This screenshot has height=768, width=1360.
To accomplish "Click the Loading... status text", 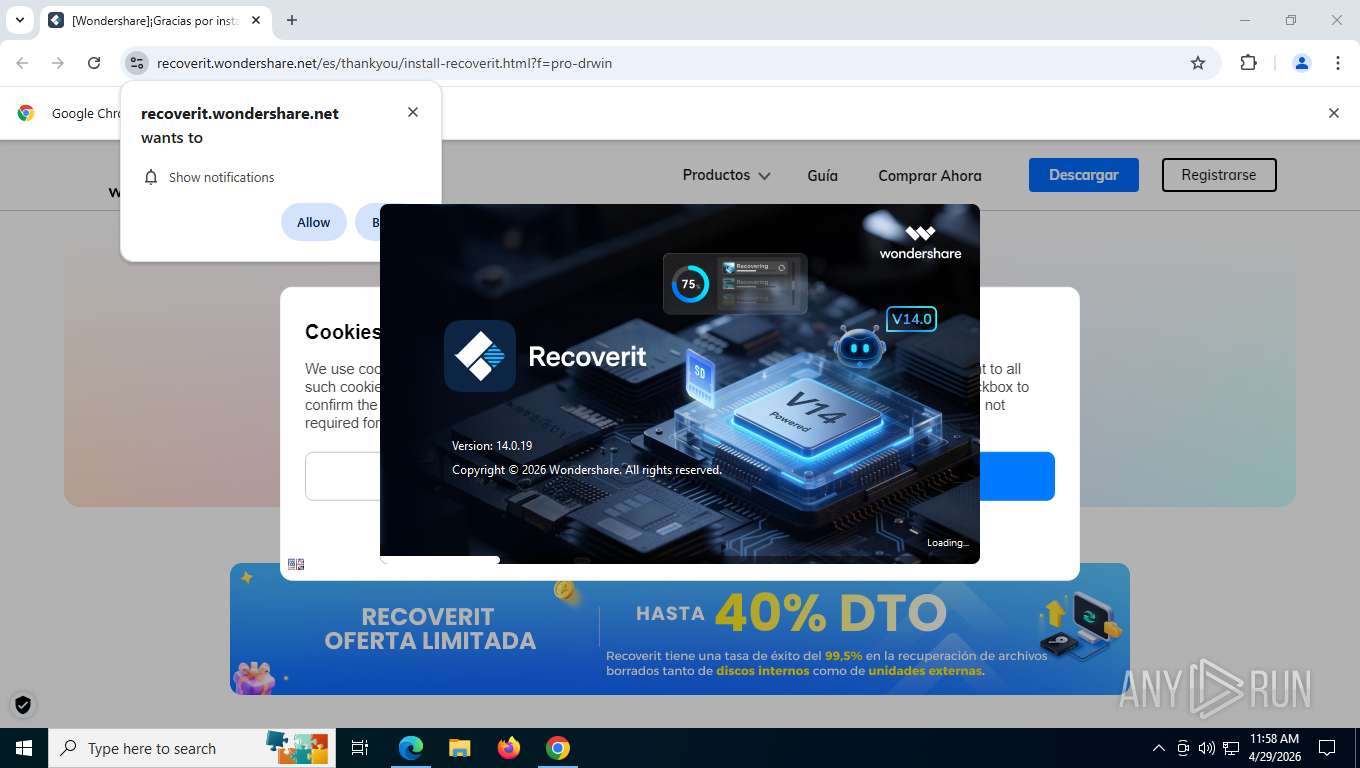I will coord(948,543).
